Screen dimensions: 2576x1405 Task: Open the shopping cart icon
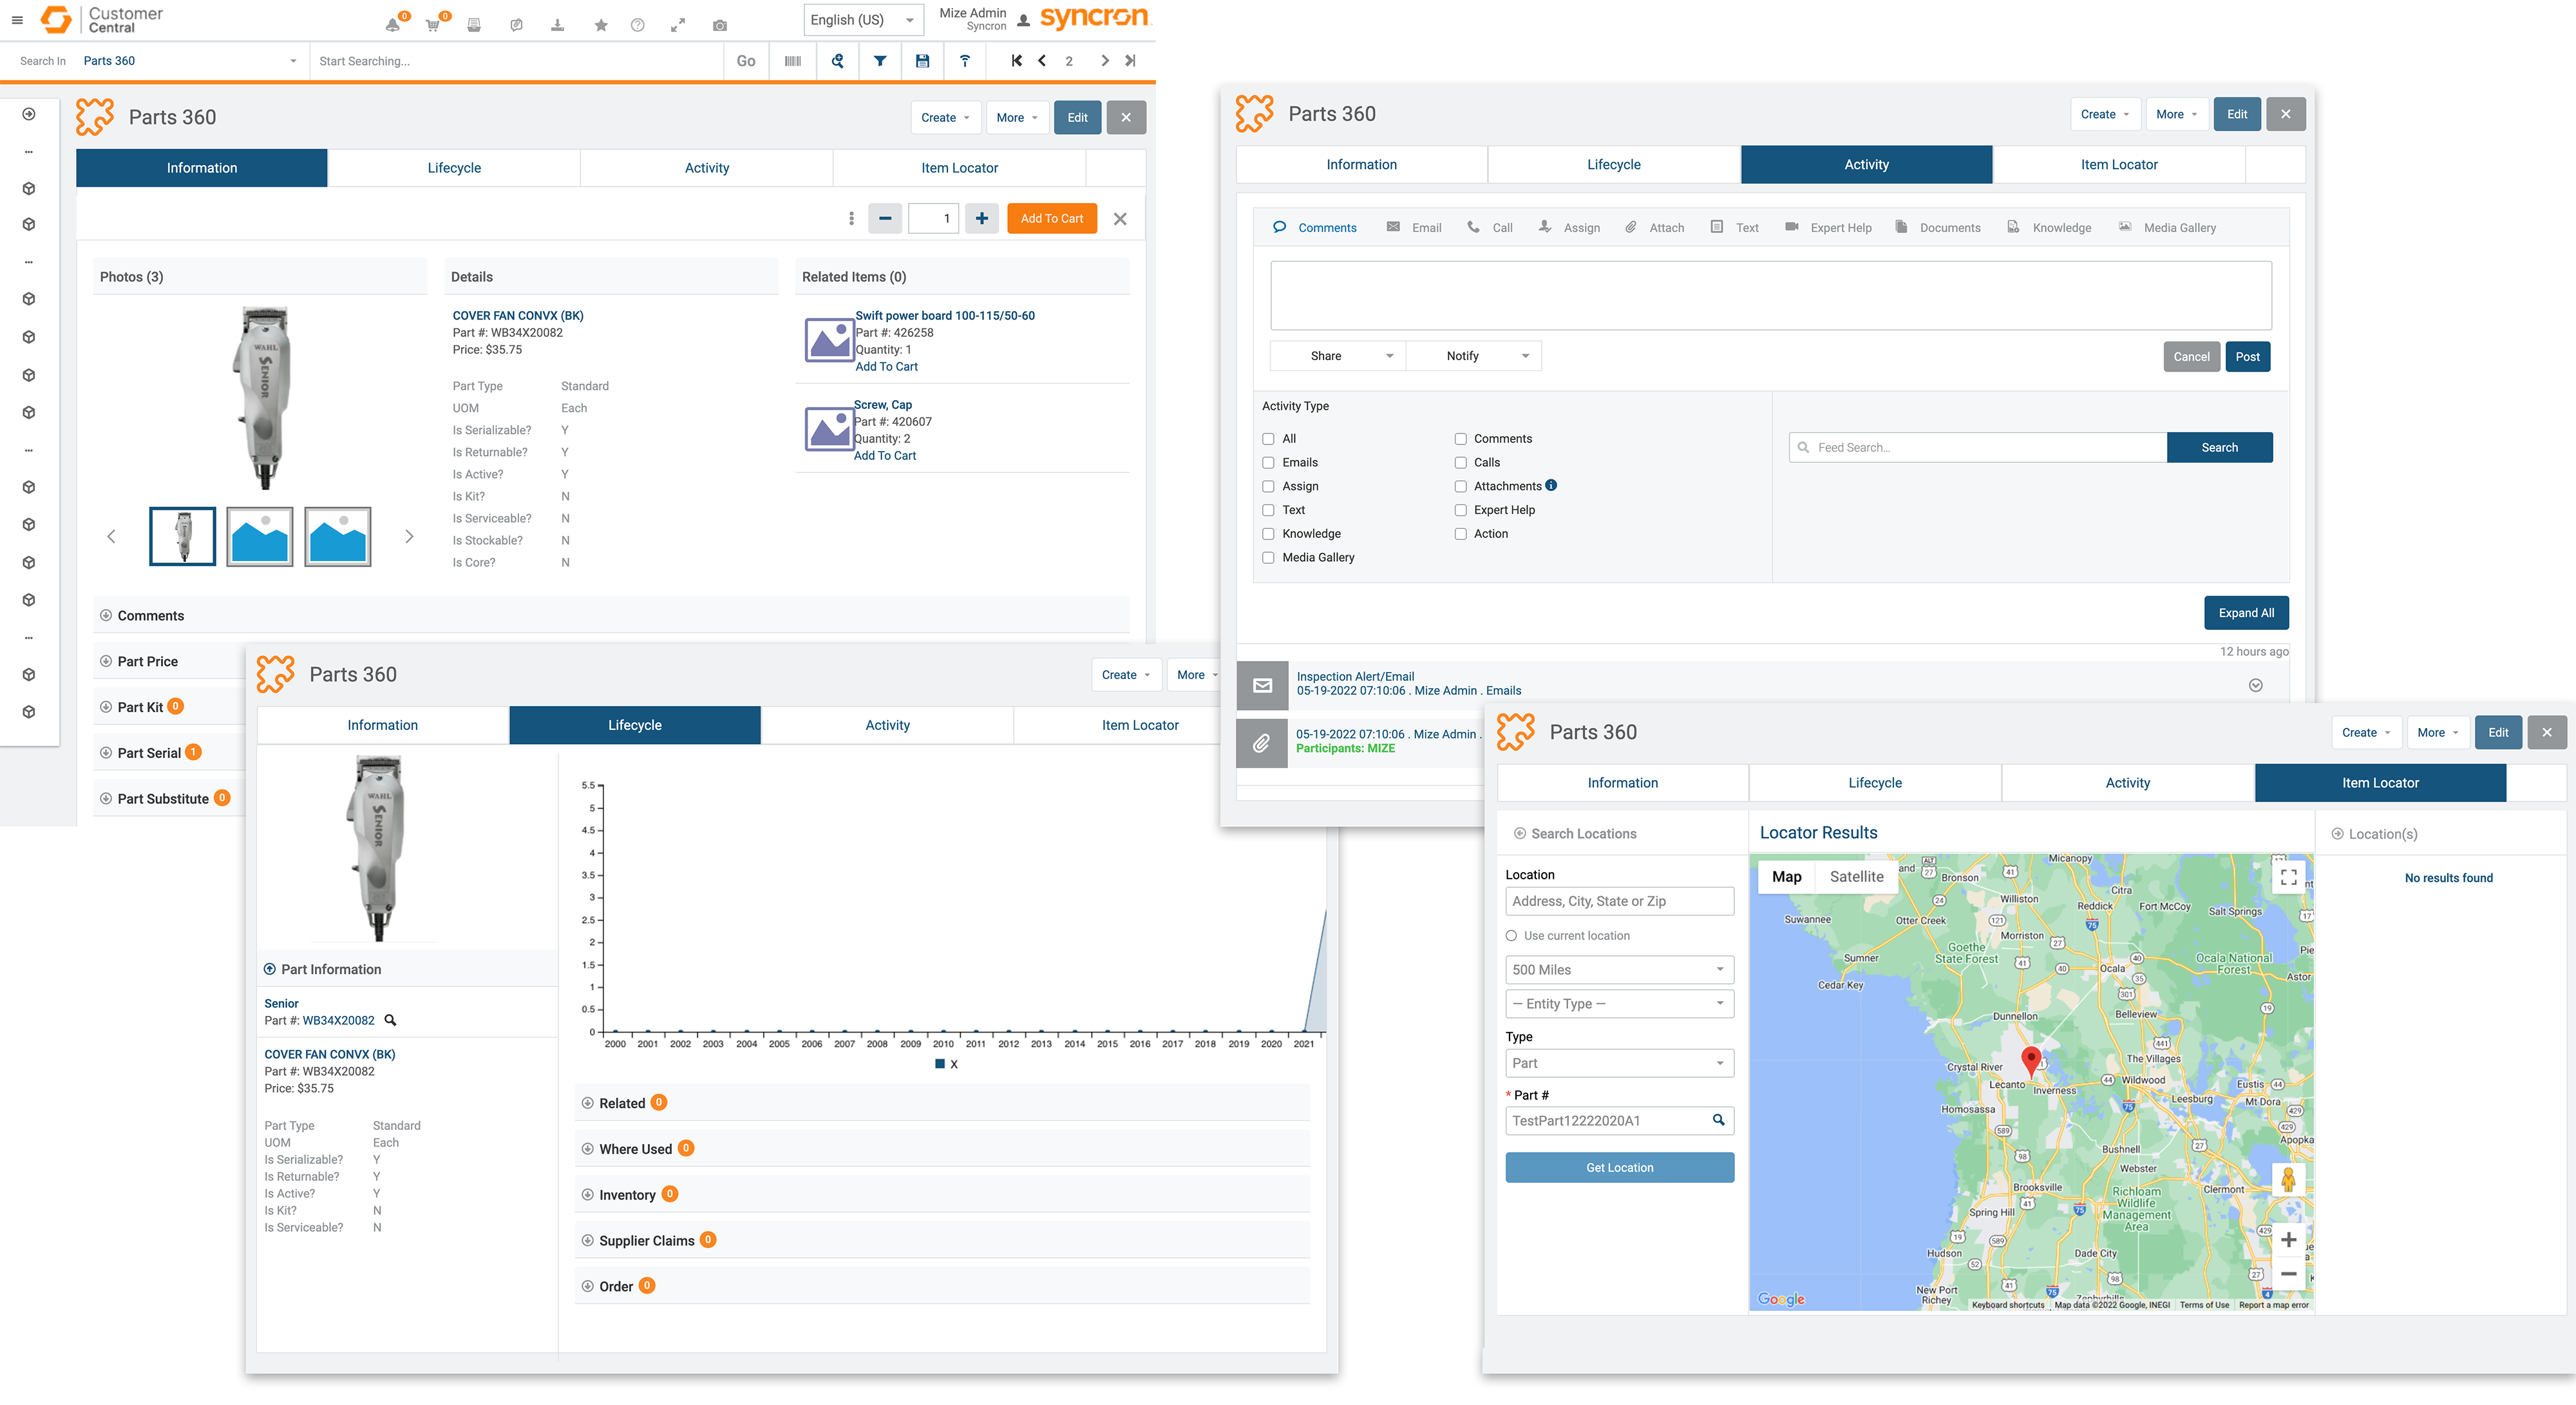(433, 25)
